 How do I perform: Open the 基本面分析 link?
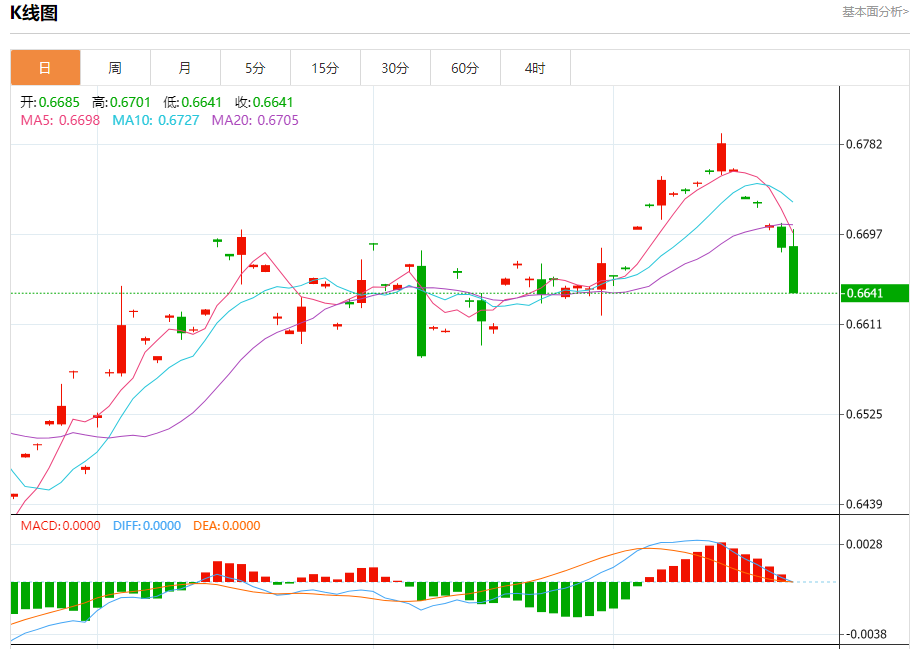875,12
